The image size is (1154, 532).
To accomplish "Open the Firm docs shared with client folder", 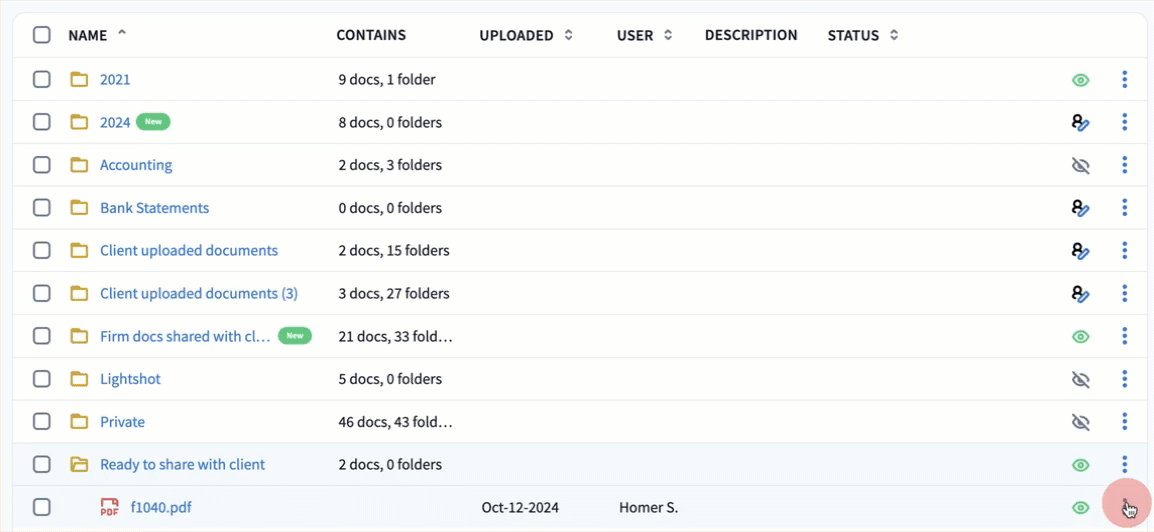I will (185, 337).
